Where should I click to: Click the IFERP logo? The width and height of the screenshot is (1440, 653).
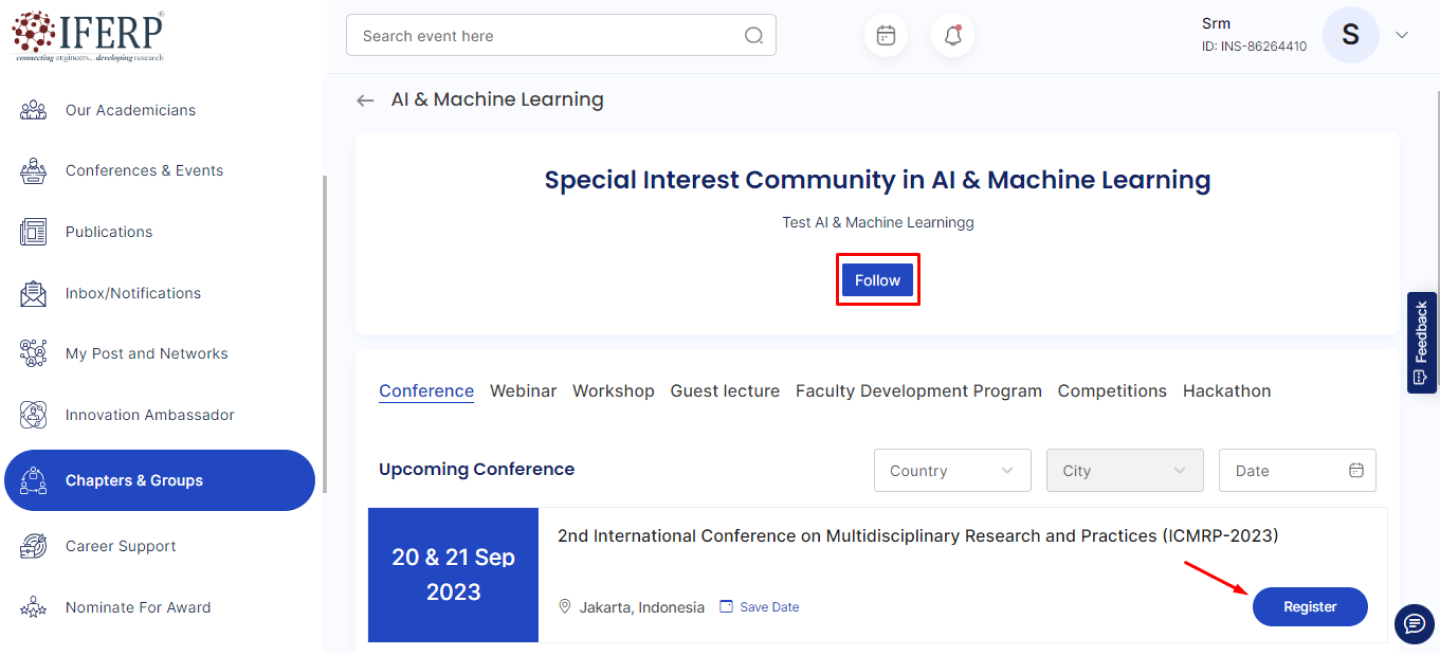click(88, 36)
